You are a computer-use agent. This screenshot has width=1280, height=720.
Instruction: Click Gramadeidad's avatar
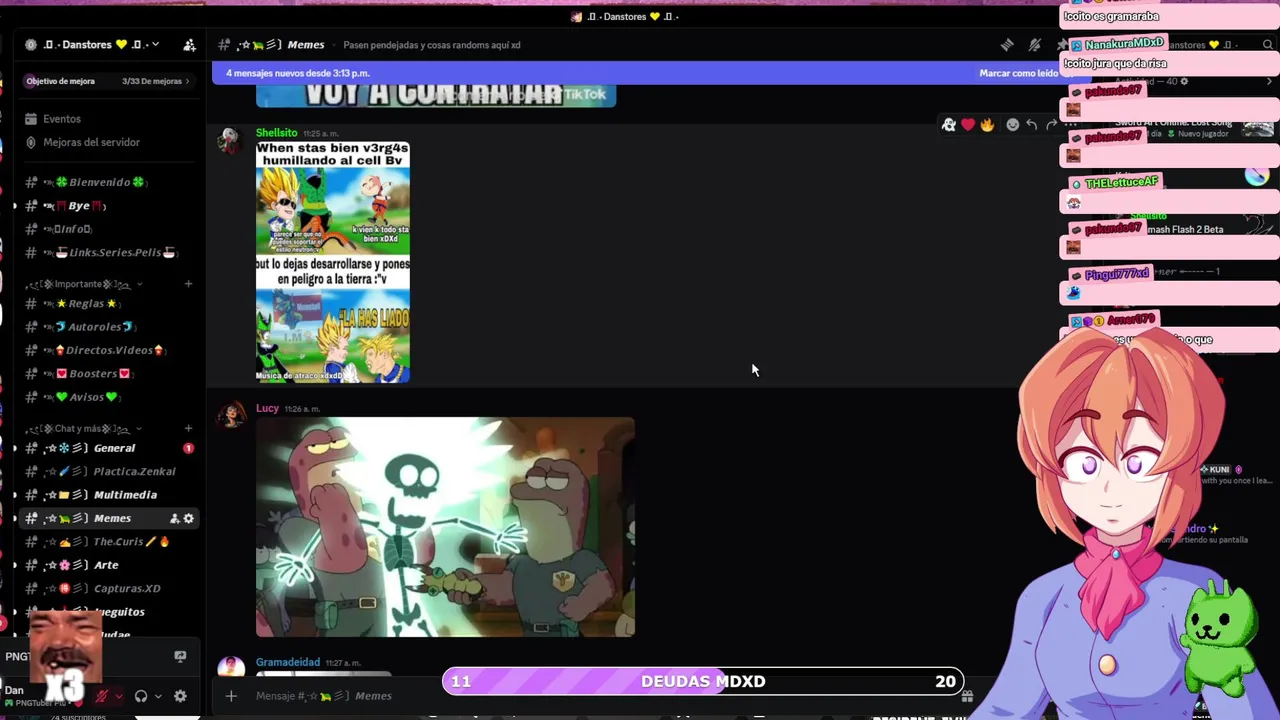coord(231,667)
